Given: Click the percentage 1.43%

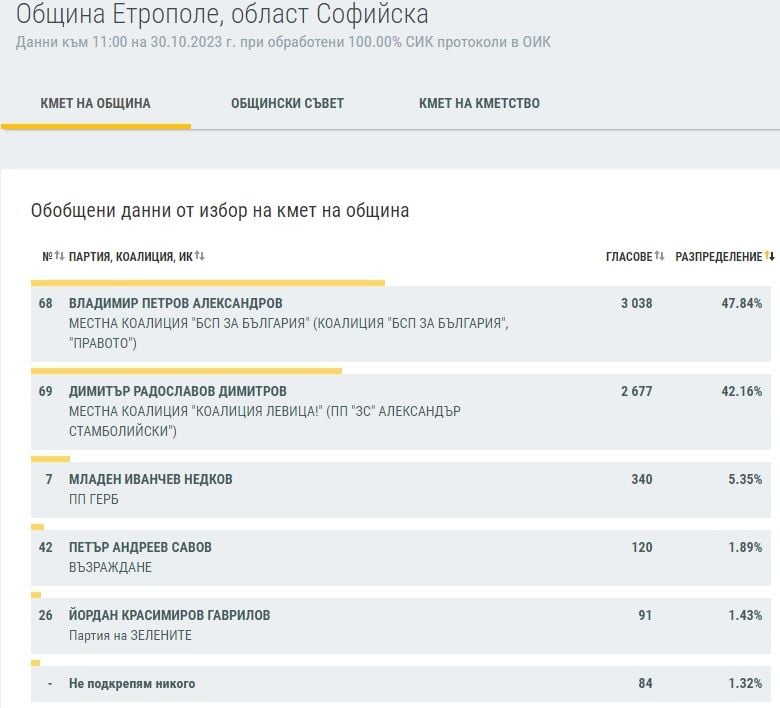Looking at the screenshot, I should pyautogui.click(x=745, y=615).
